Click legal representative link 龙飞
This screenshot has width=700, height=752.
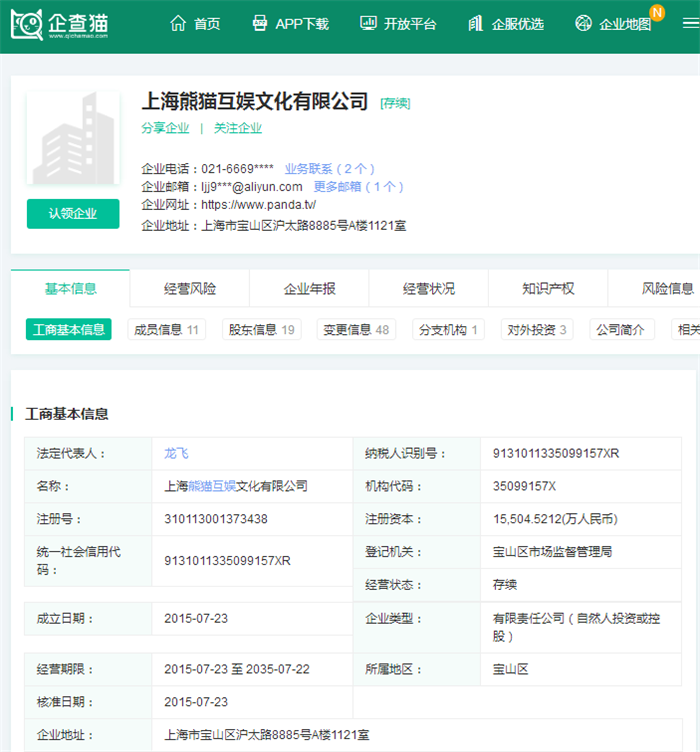coord(176,453)
